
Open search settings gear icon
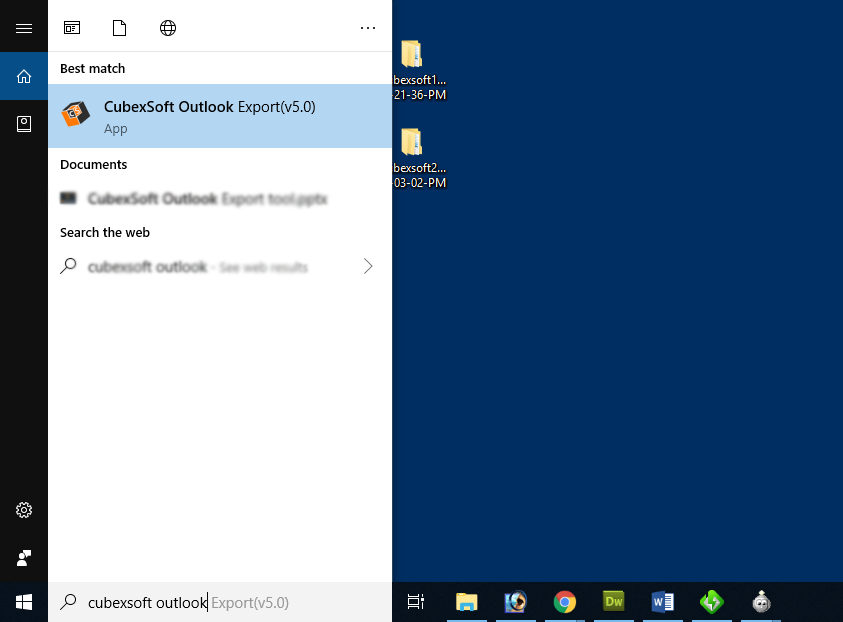tap(24, 510)
